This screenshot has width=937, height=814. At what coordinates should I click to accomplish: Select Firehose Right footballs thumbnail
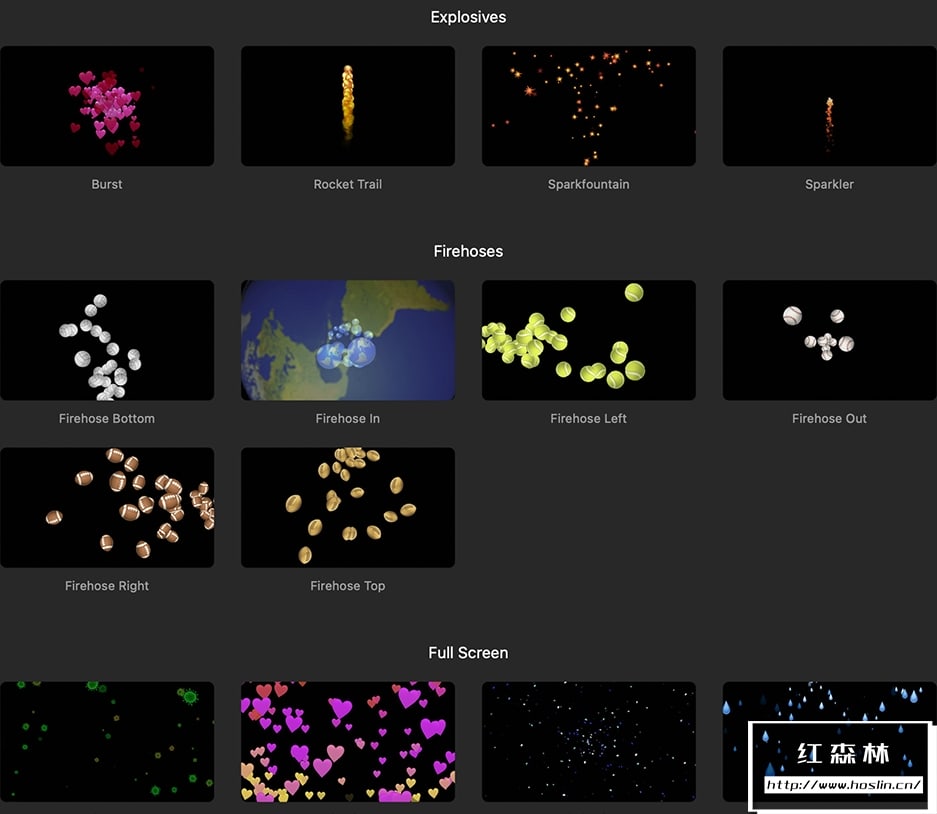coord(107,507)
